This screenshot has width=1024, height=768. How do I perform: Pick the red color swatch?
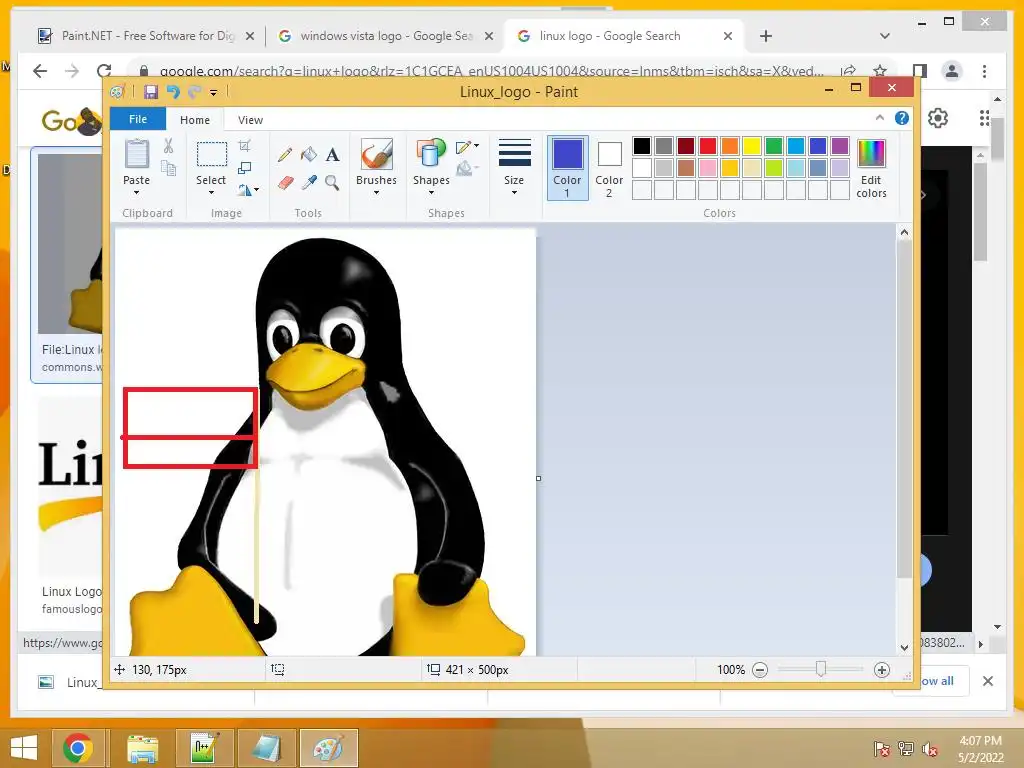708,146
